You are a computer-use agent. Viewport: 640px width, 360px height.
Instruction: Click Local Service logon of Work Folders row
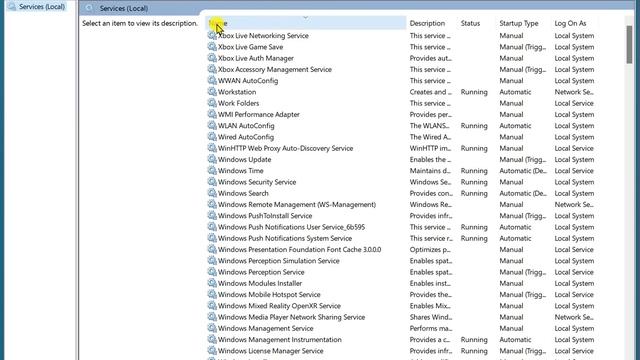coord(574,103)
